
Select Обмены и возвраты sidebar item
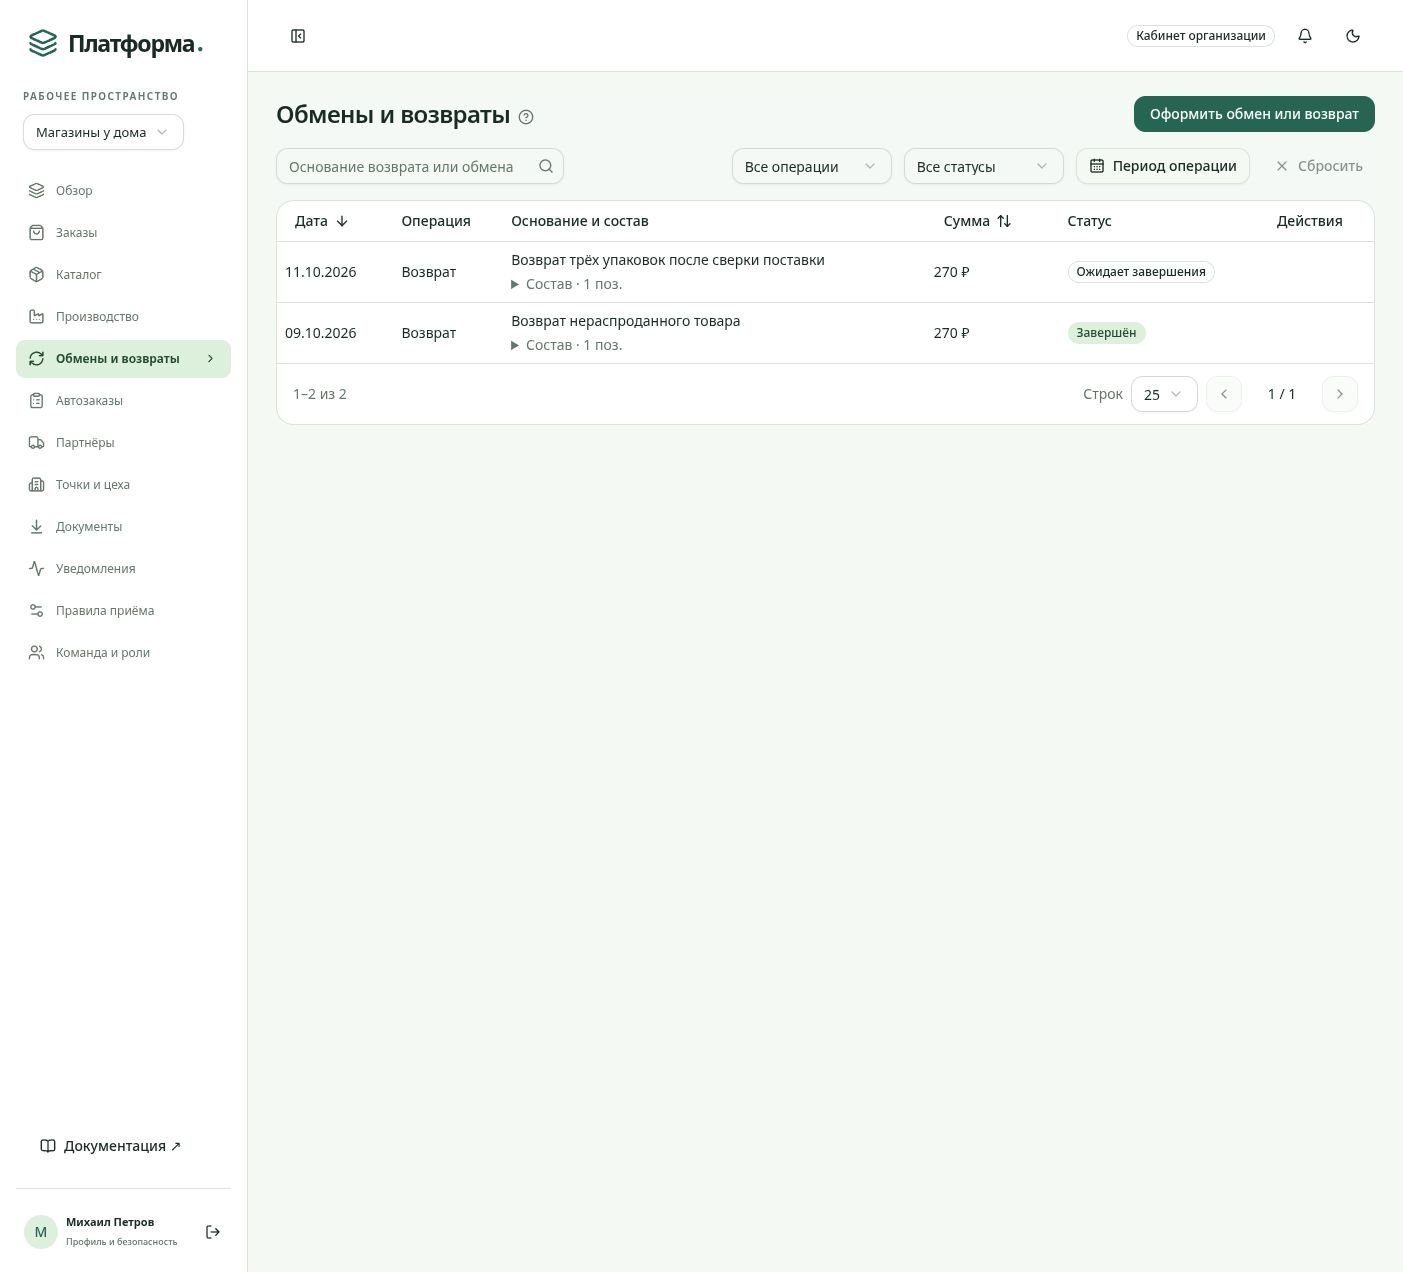tap(123, 358)
